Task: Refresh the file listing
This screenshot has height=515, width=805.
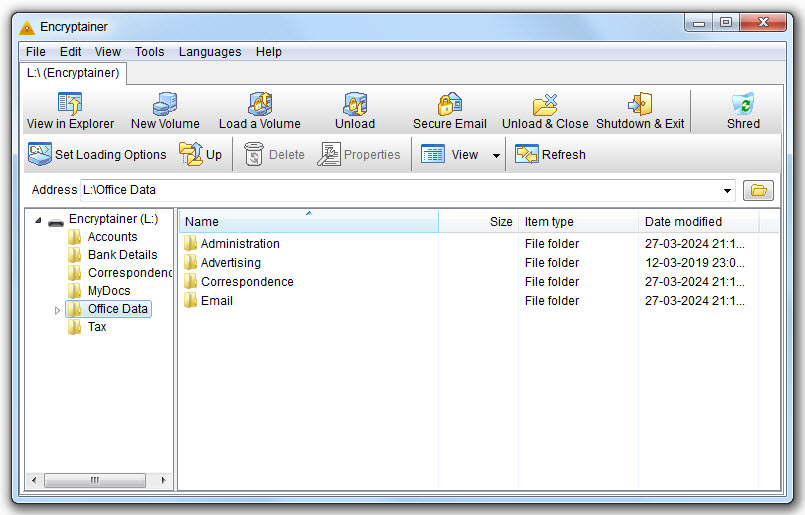Action: click(550, 154)
